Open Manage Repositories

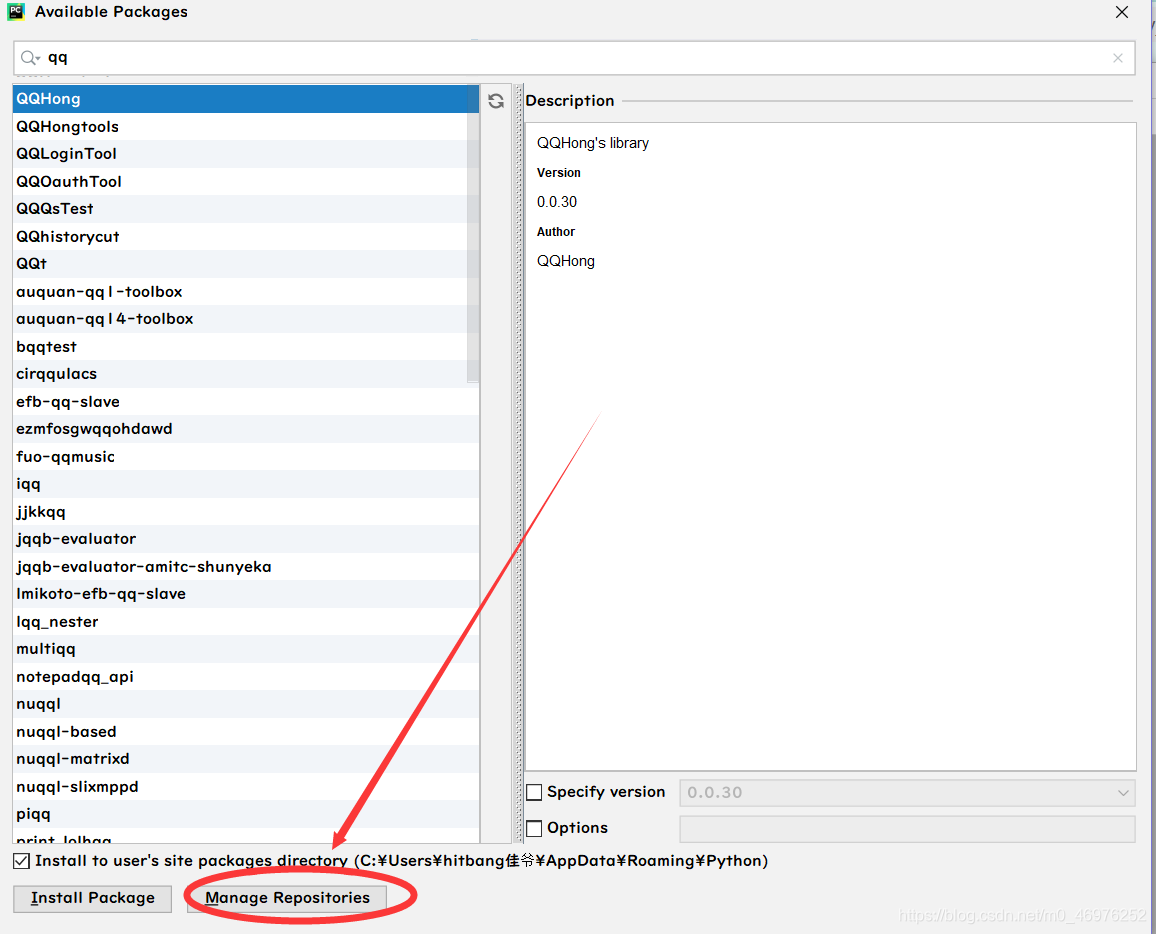pyautogui.click(x=287, y=899)
